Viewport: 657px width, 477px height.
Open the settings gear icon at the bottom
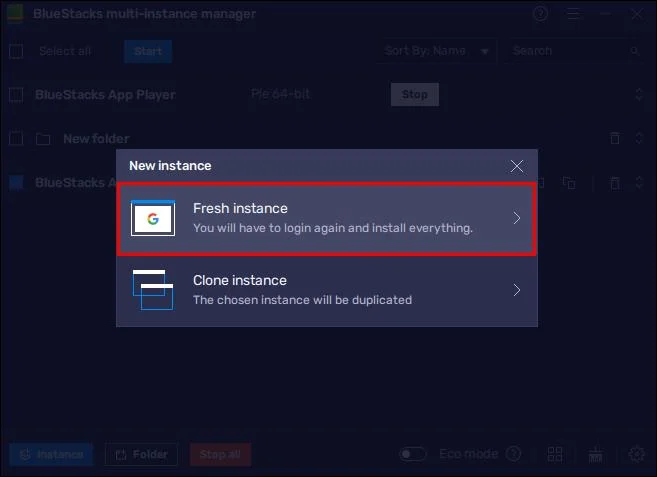[636, 454]
